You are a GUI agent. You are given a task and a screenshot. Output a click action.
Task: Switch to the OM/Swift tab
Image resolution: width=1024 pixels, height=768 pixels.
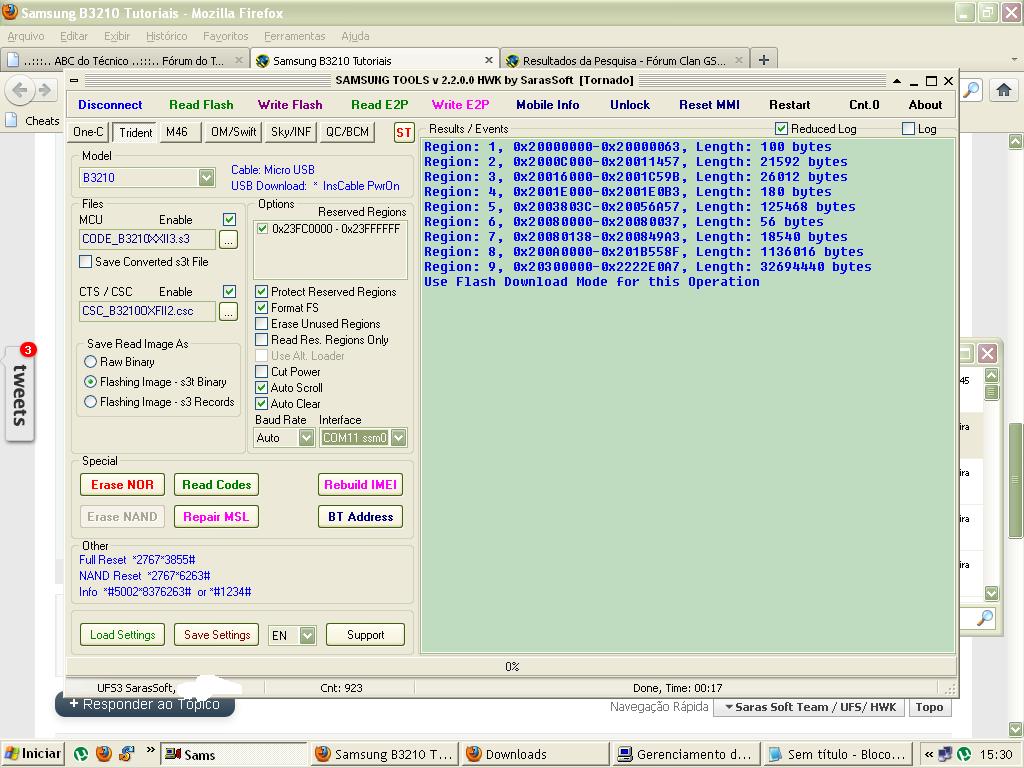233,132
